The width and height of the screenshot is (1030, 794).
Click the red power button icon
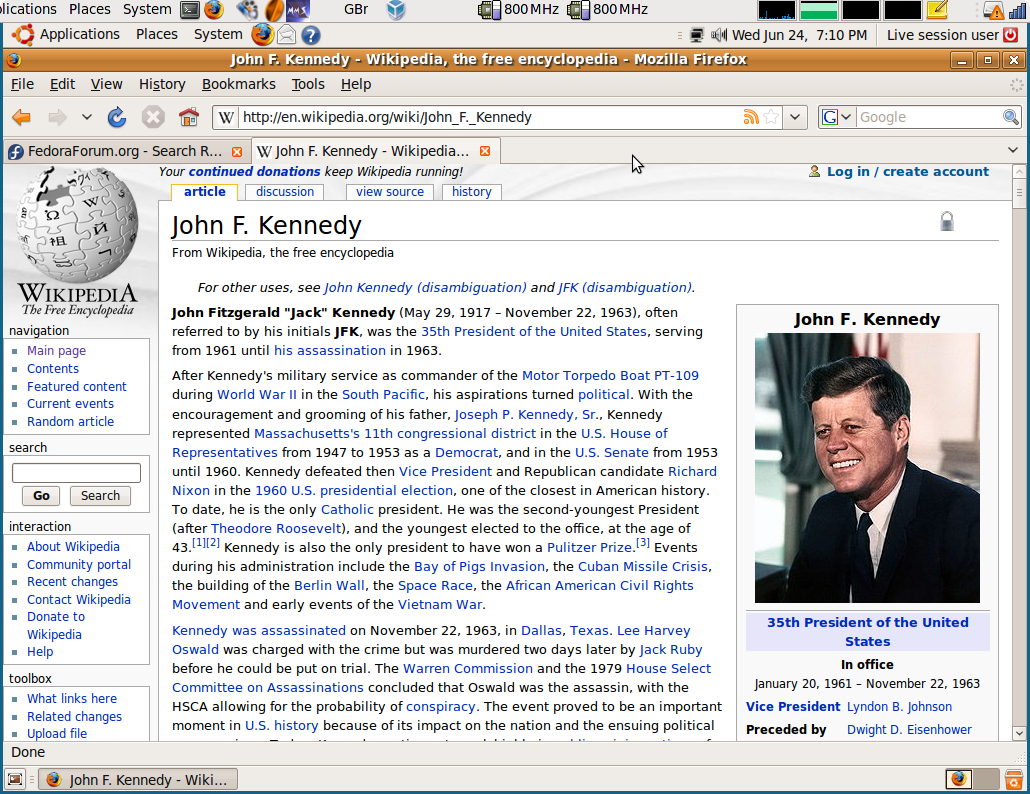click(x=1011, y=35)
